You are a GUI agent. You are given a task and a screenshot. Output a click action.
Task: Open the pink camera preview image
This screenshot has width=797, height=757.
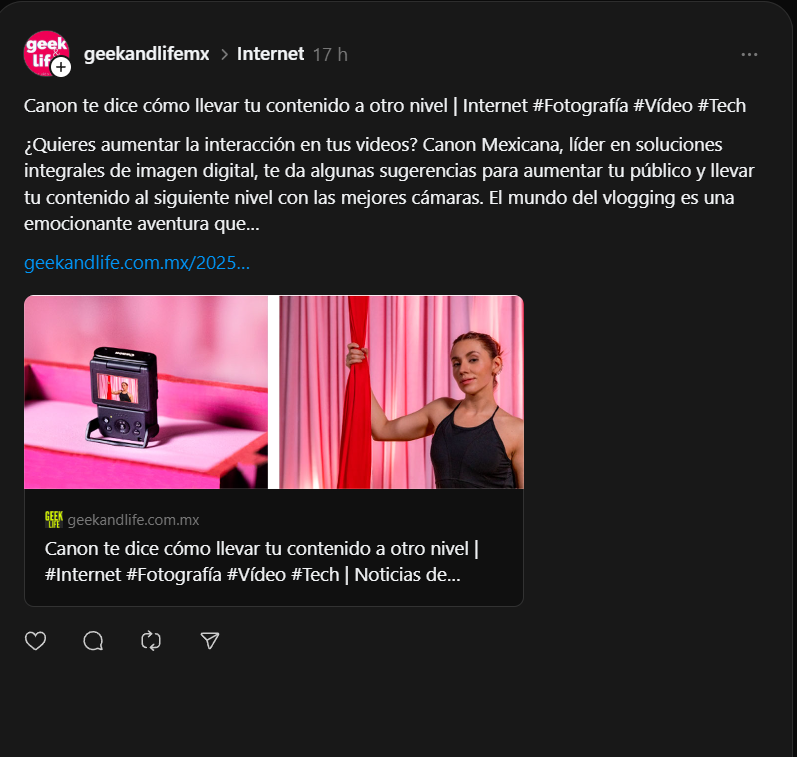pyautogui.click(x=146, y=392)
